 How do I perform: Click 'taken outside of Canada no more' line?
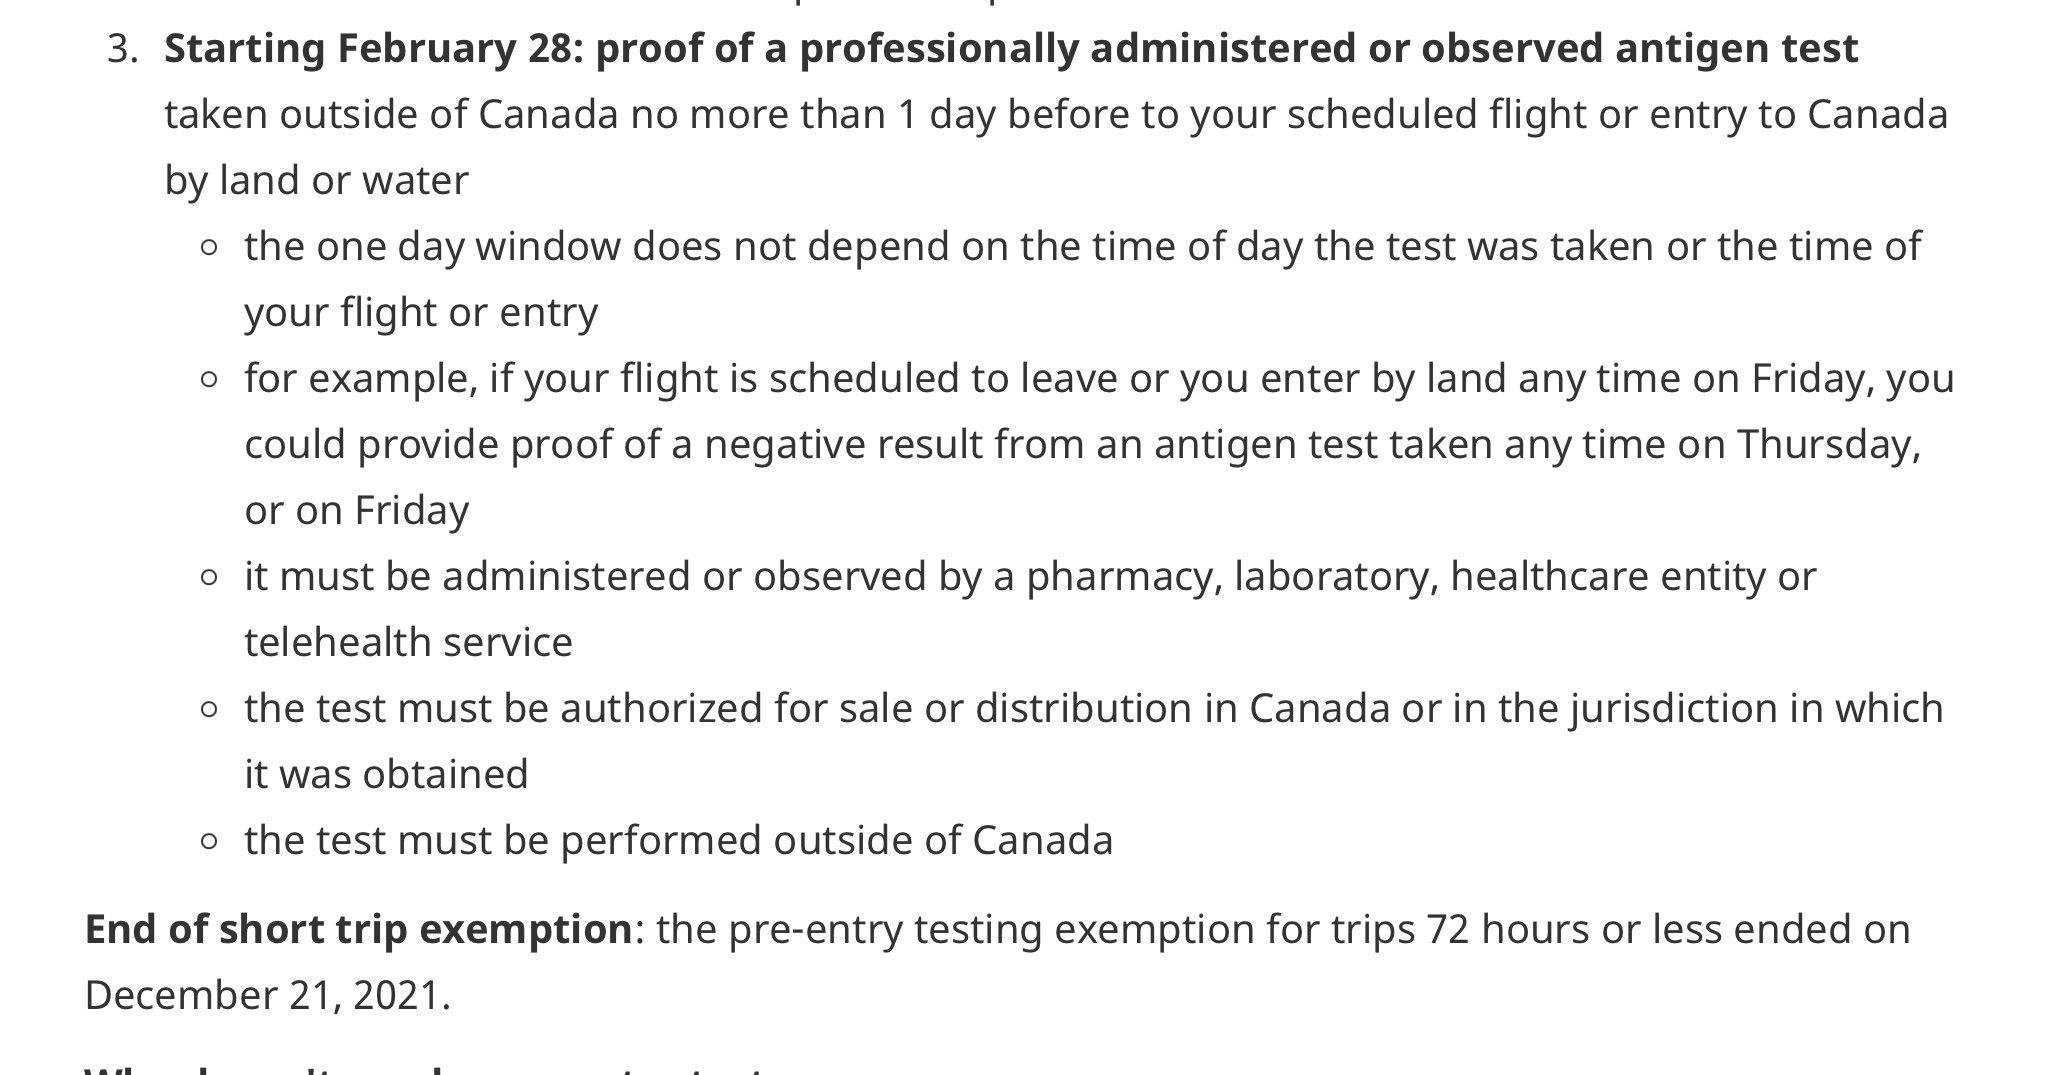(x=1056, y=115)
